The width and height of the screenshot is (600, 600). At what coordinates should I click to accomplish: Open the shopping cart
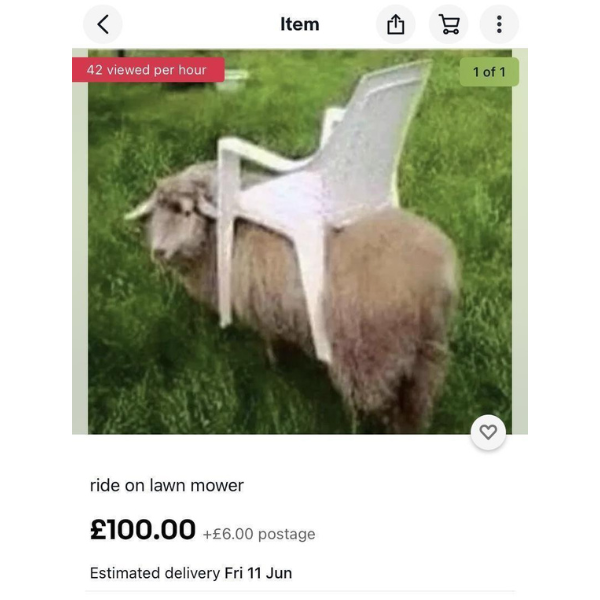pyautogui.click(x=448, y=24)
